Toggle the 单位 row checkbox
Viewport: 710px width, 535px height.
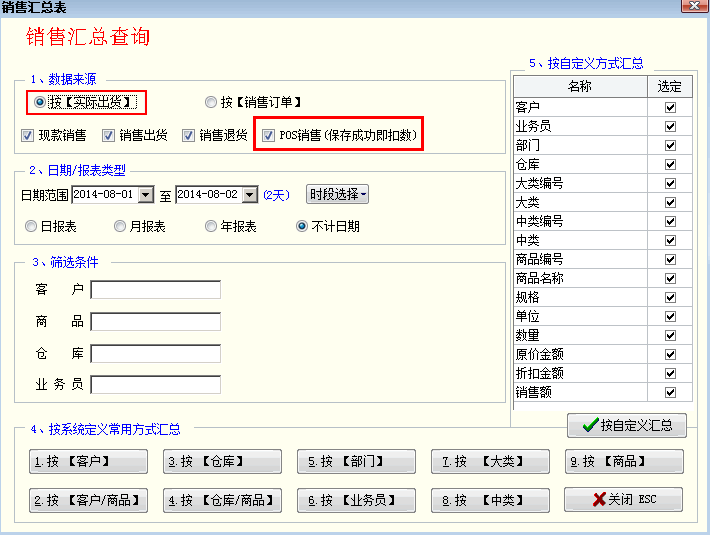(670, 316)
